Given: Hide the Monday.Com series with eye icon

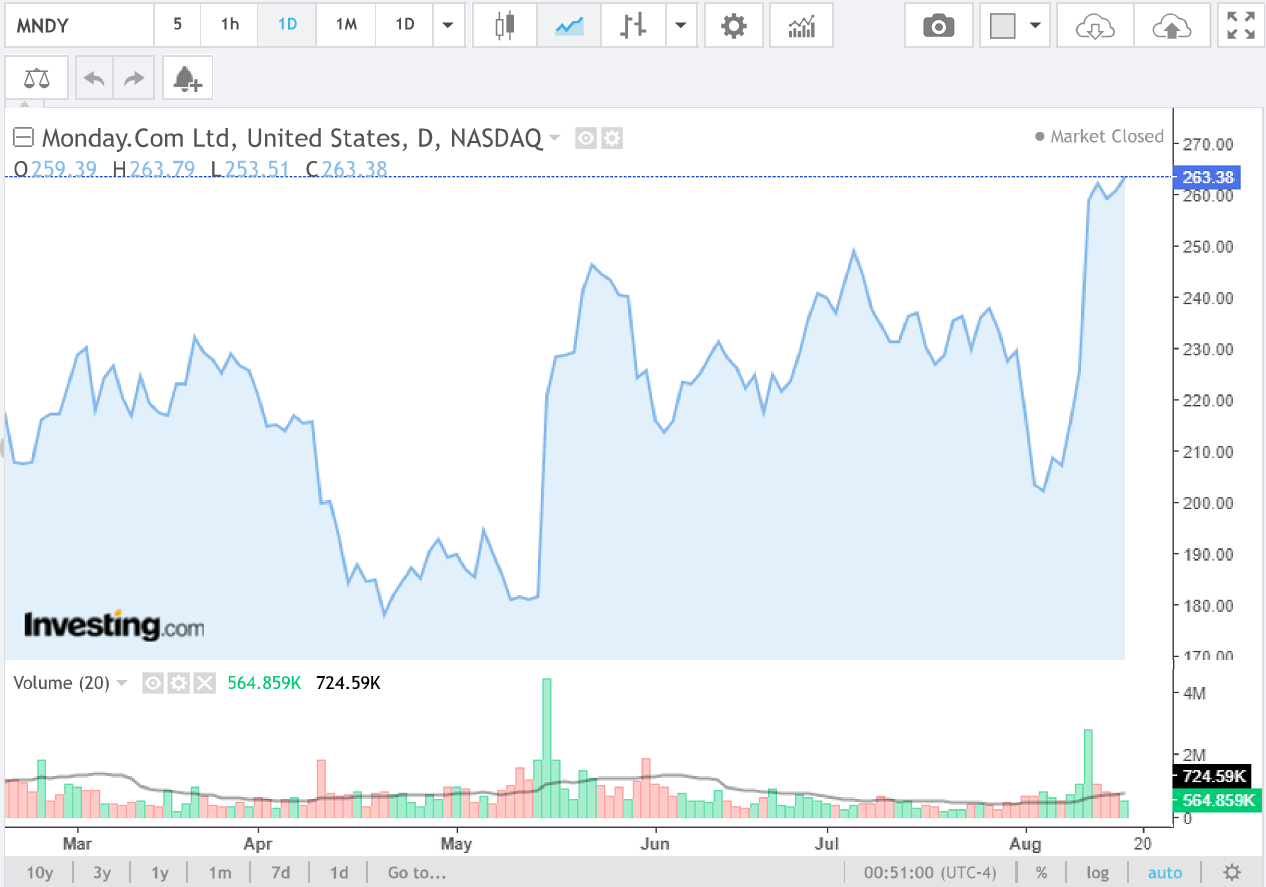Looking at the screenshot, I should (587, 138).
